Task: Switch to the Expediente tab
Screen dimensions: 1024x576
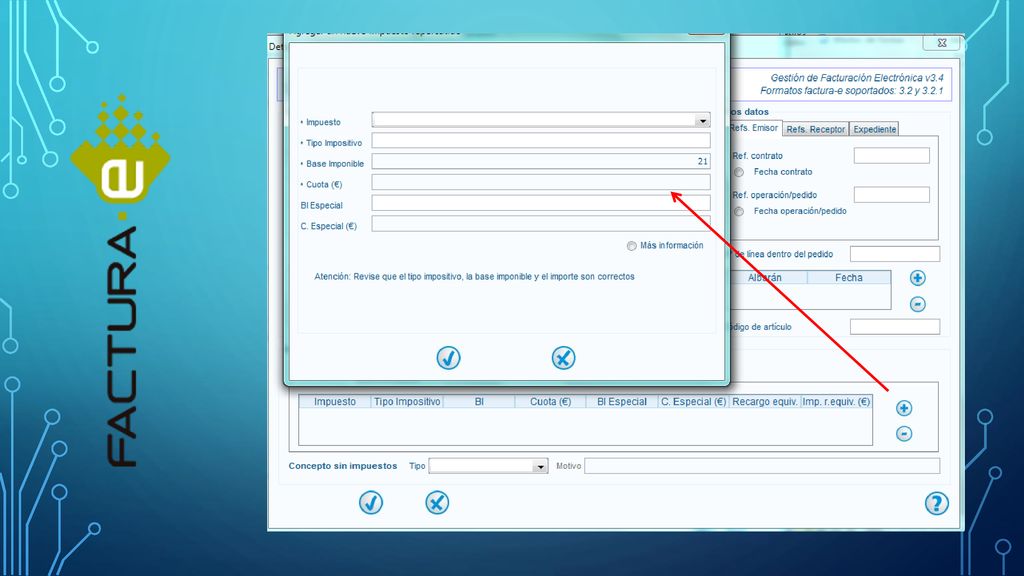Action: tap(874, 129)
